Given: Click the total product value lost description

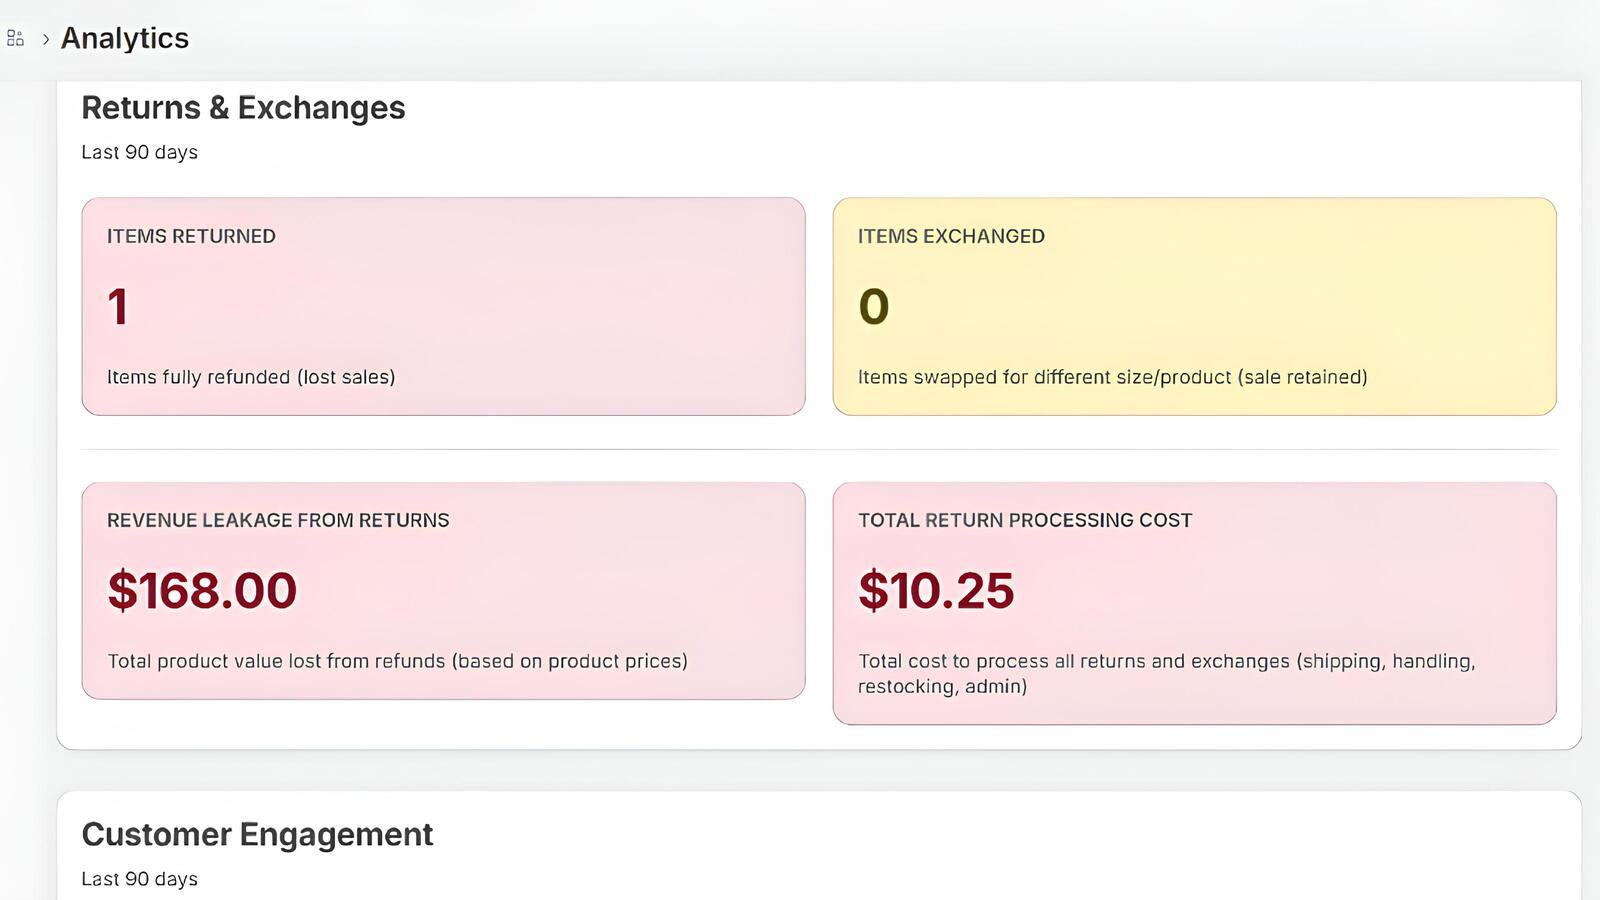Looking at the screenshot, I should 397,661.
